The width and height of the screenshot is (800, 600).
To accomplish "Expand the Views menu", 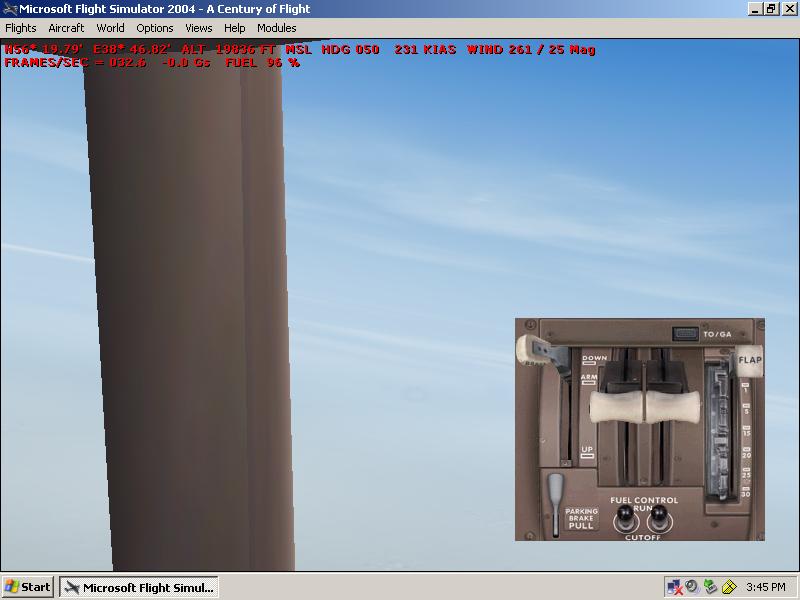I will [x=198, y=28].
